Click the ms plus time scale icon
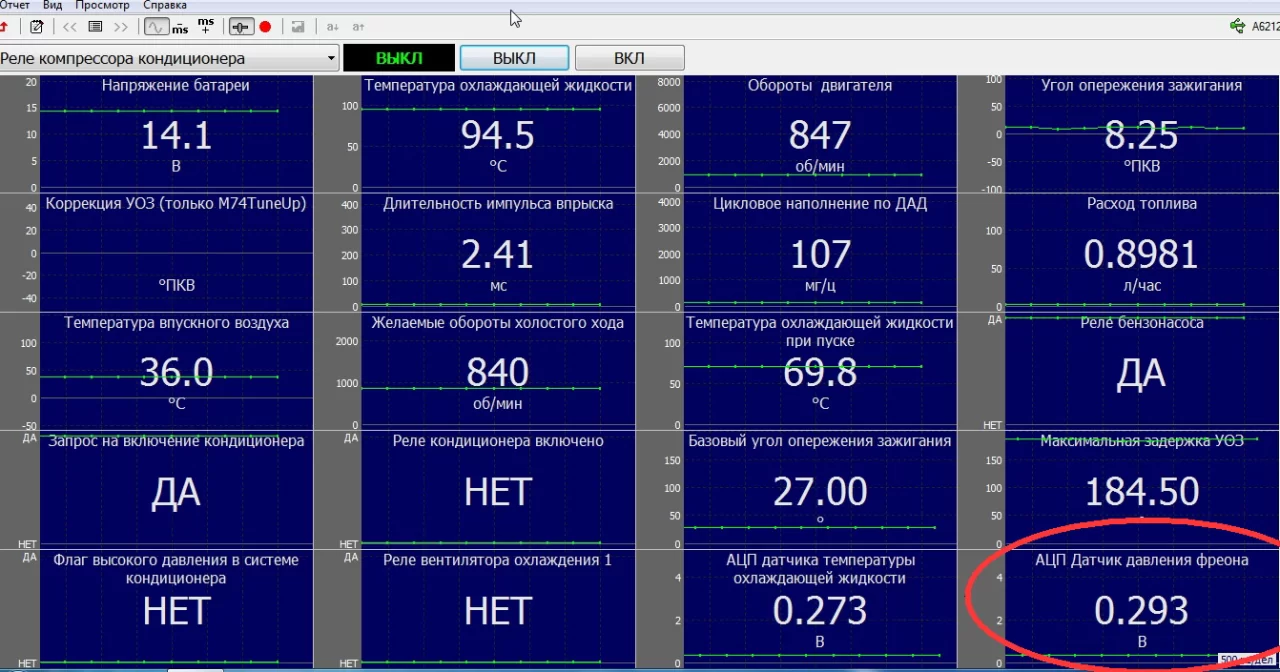The image size is (1280, 672). (x=205, y=25)
